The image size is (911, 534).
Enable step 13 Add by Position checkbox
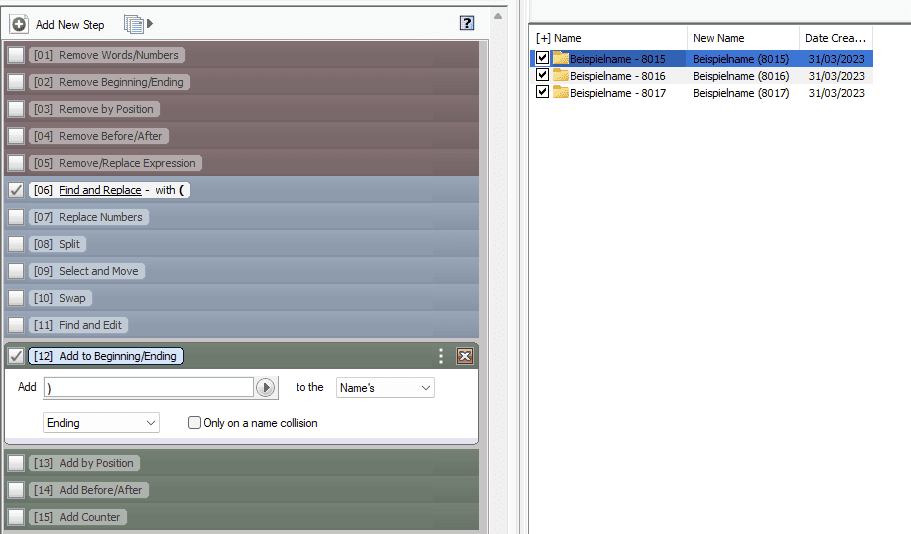click(16, 463)
